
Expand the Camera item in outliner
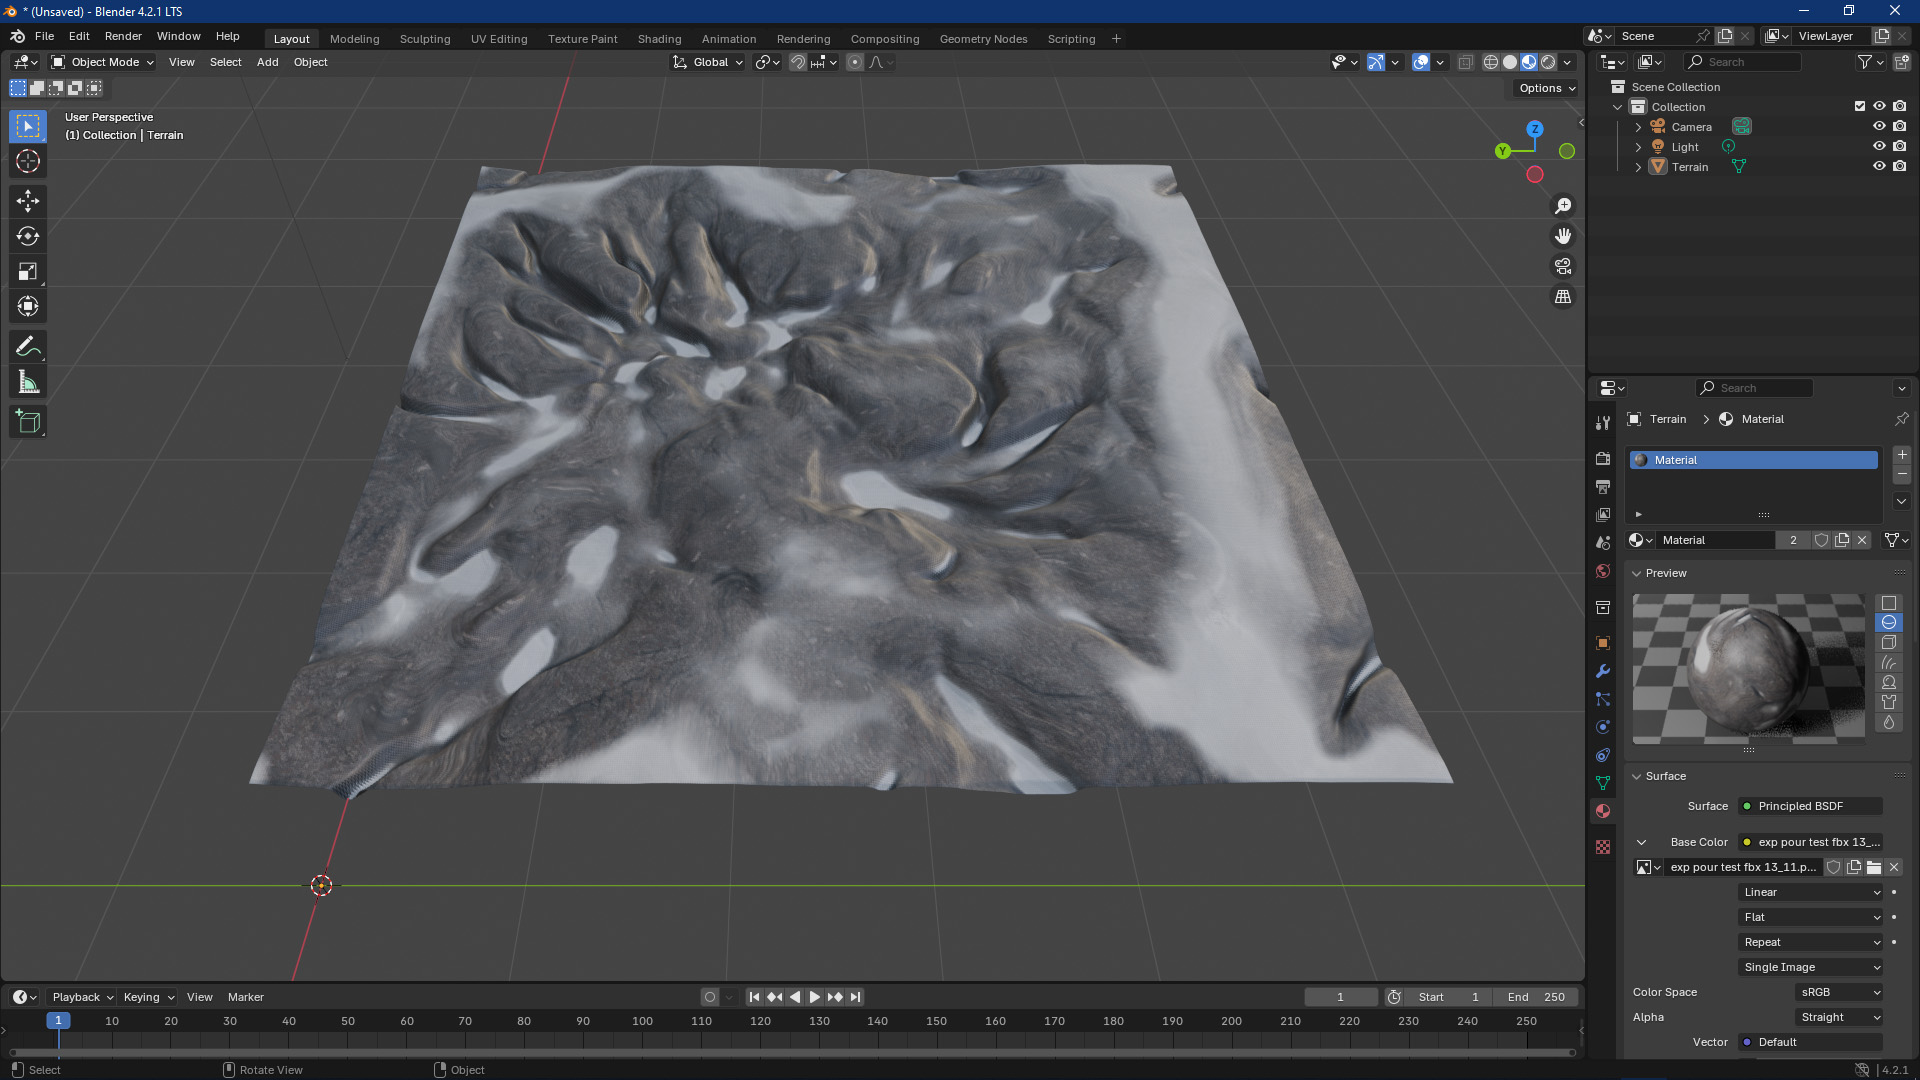tap(1638, 126)
